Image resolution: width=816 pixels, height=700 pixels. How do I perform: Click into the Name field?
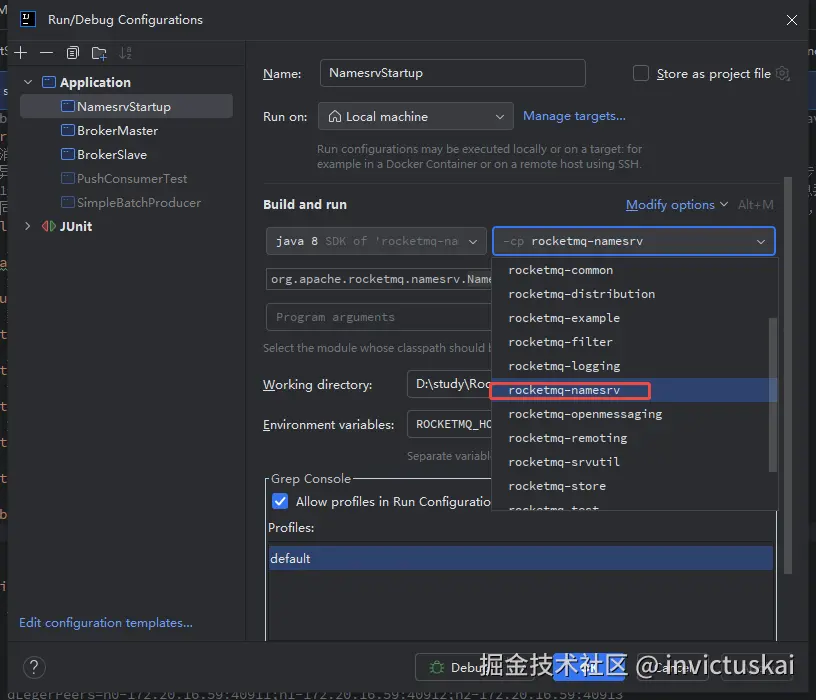(x=453, y=73)
